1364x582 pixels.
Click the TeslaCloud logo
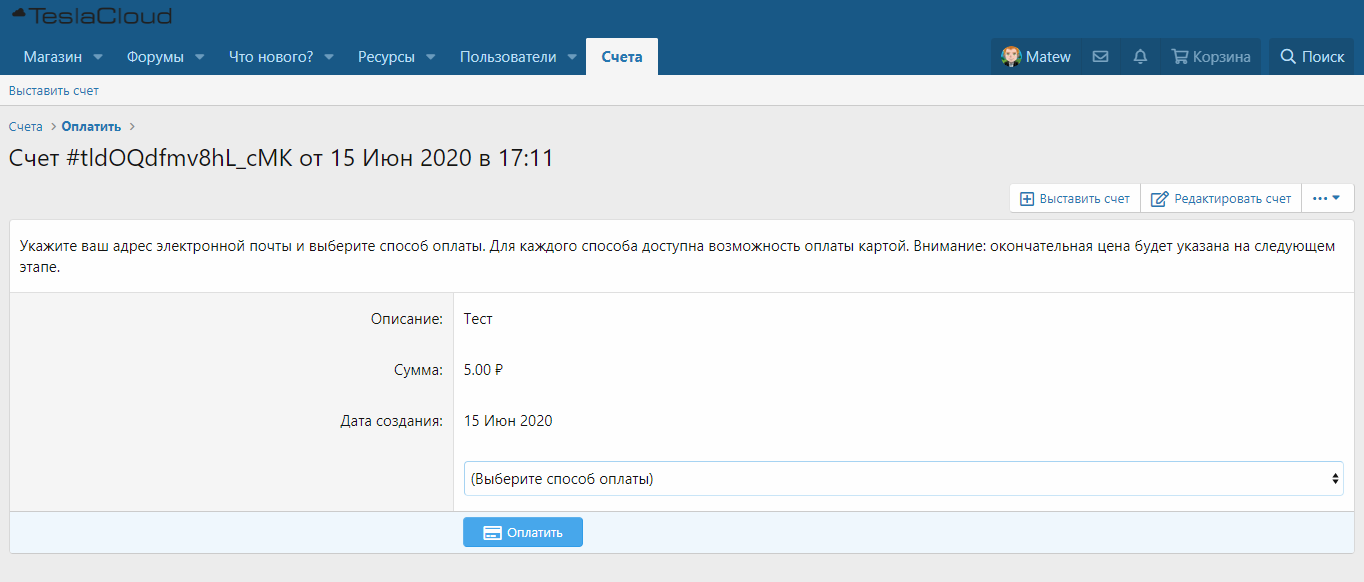click(91, 16)
